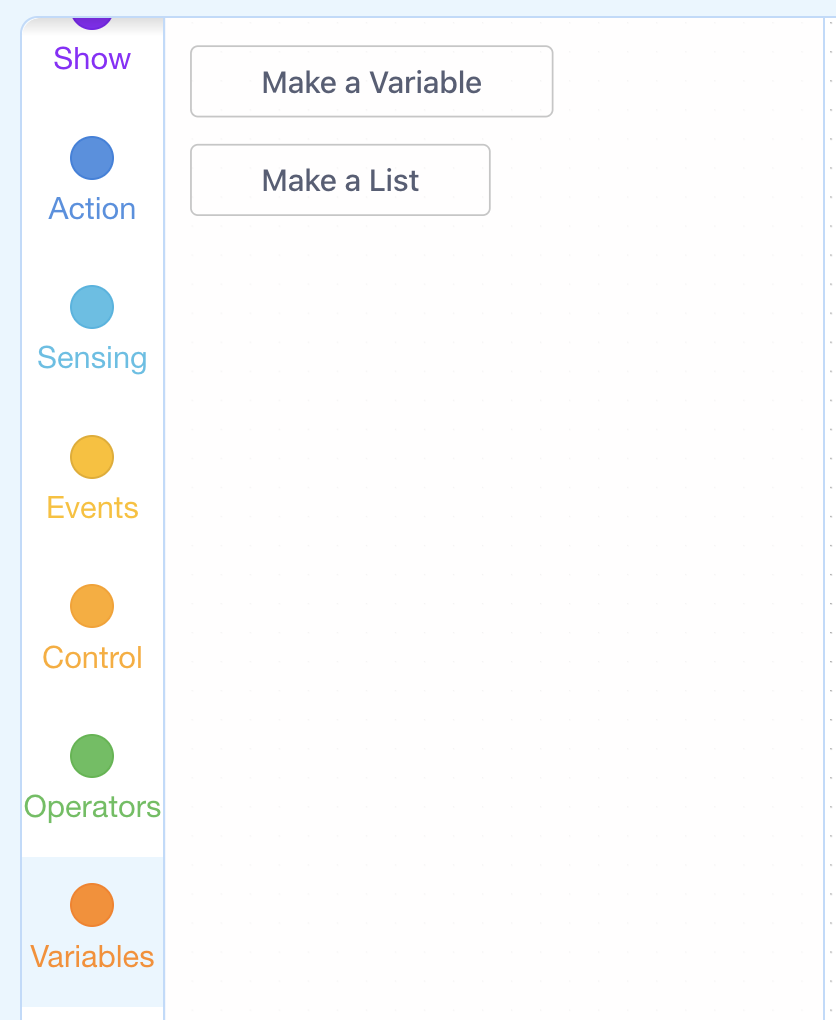Select the purple Show category circle

[92, 23]
